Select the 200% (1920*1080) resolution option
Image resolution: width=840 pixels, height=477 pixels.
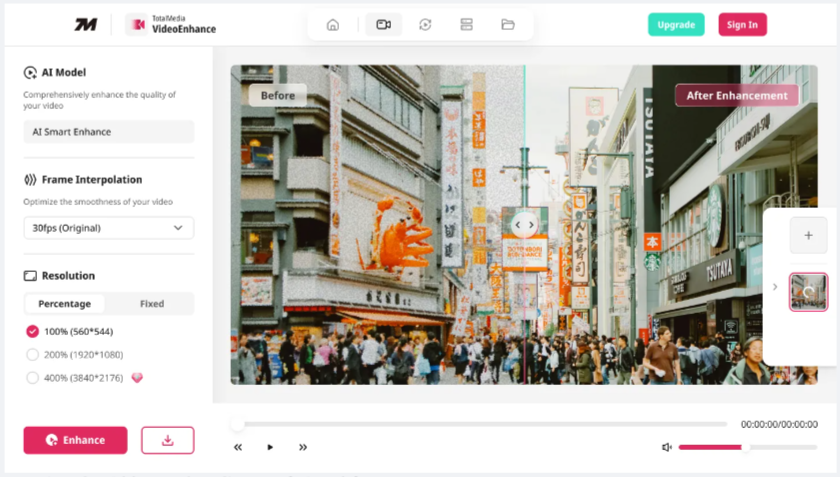[x=33, y=355]
